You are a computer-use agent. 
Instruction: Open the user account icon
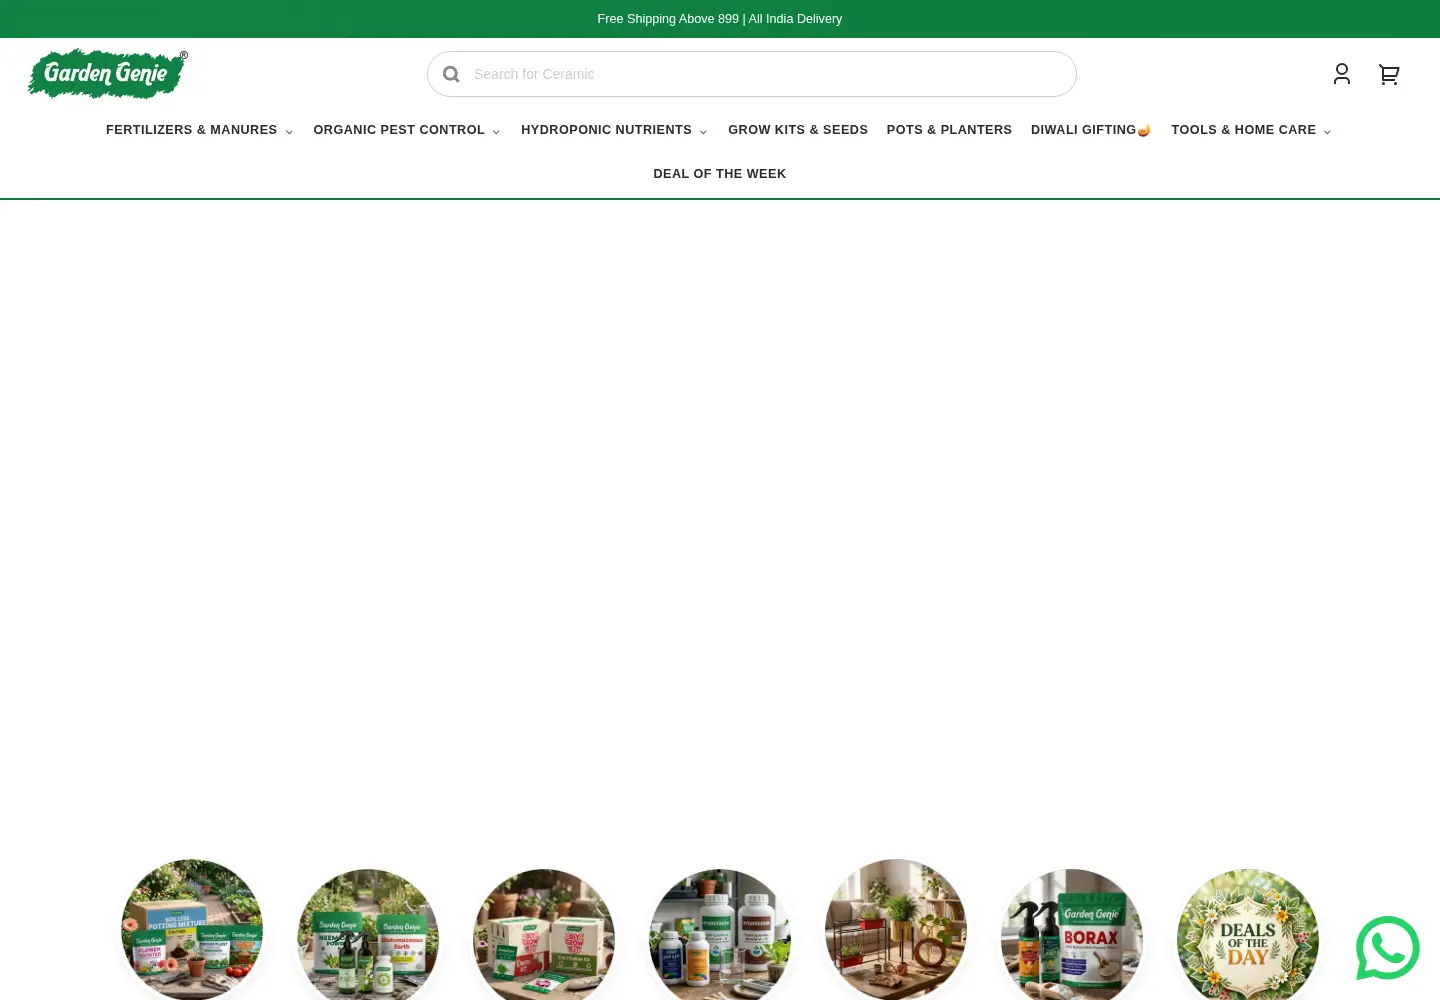coord(1342,74)
